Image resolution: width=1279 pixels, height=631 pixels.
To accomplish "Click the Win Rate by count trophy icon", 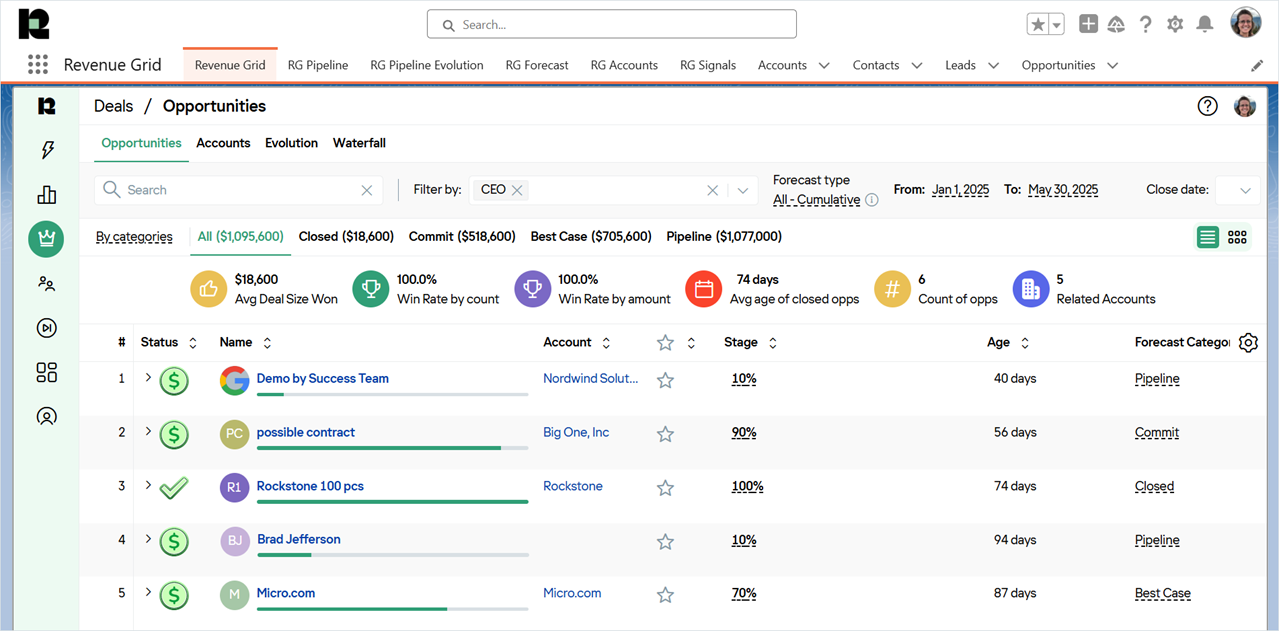I will tap(371, 289).
